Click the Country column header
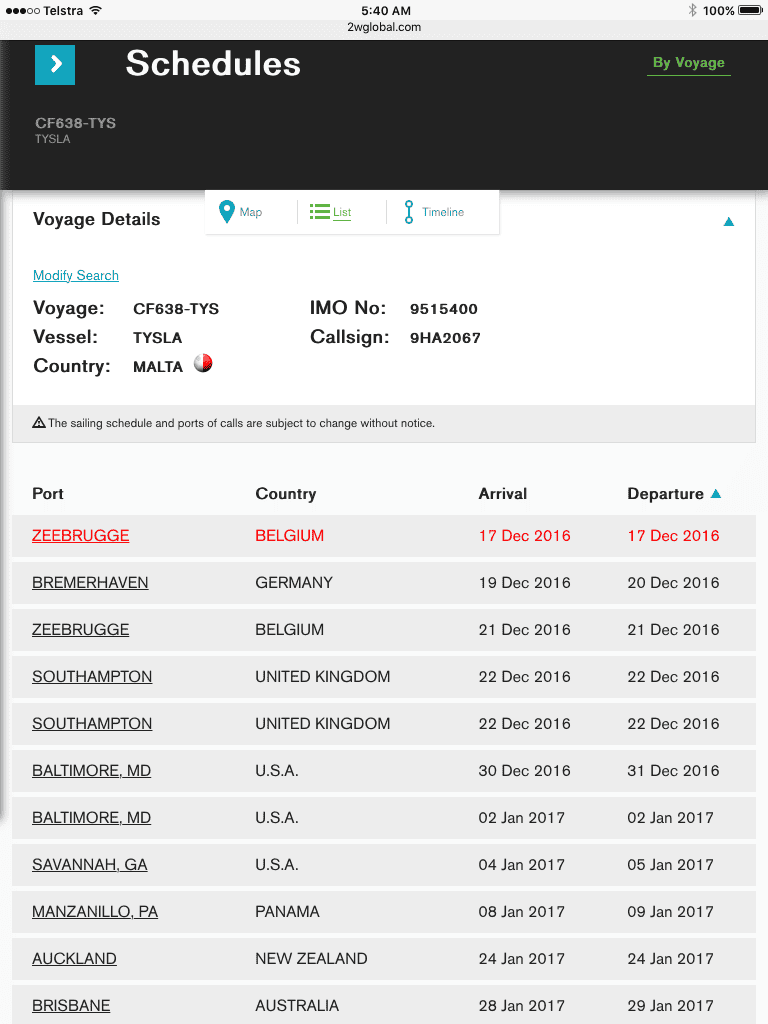This screenshot has height=1024, width=768. pyautogui.click(x=285, y=494)
